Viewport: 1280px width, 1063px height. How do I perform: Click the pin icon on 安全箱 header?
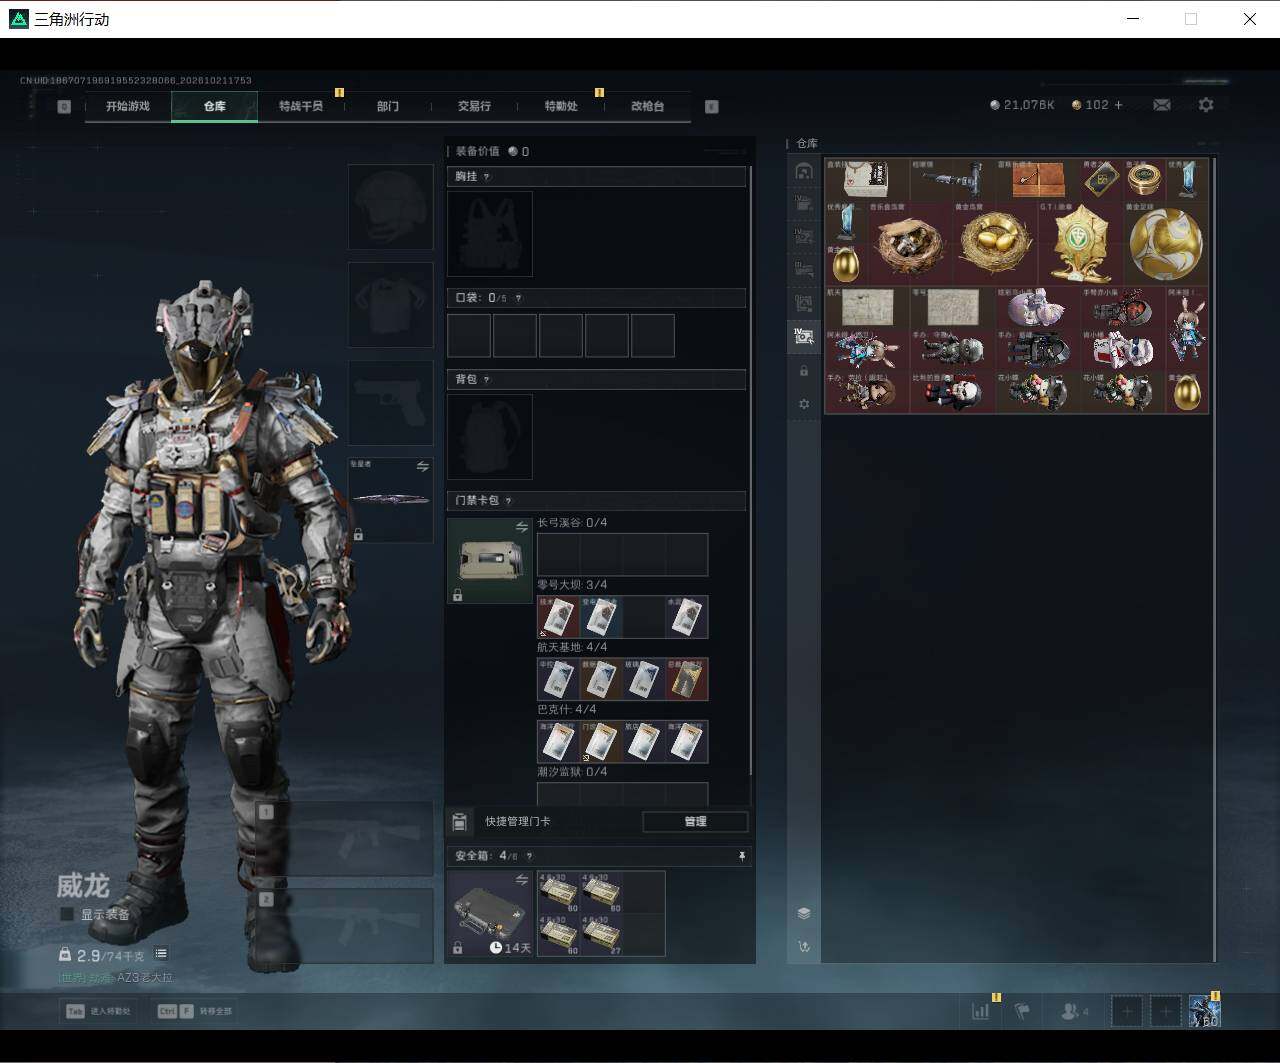741,857
